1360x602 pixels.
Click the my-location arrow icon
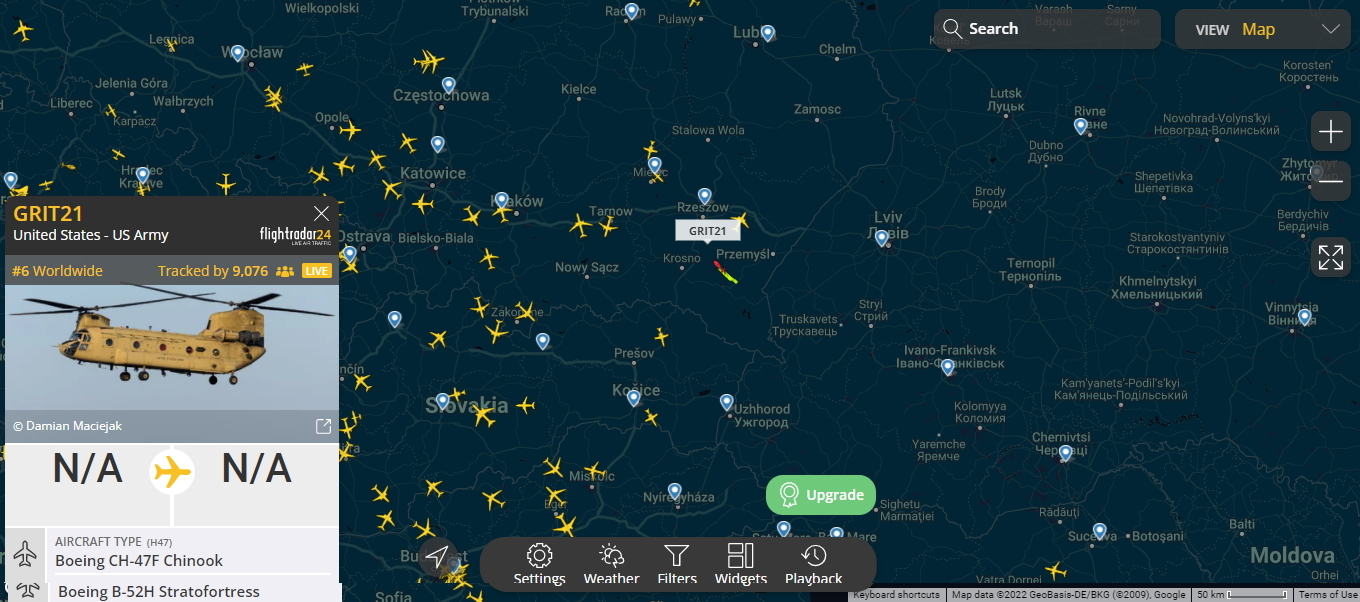coord(437,557)
